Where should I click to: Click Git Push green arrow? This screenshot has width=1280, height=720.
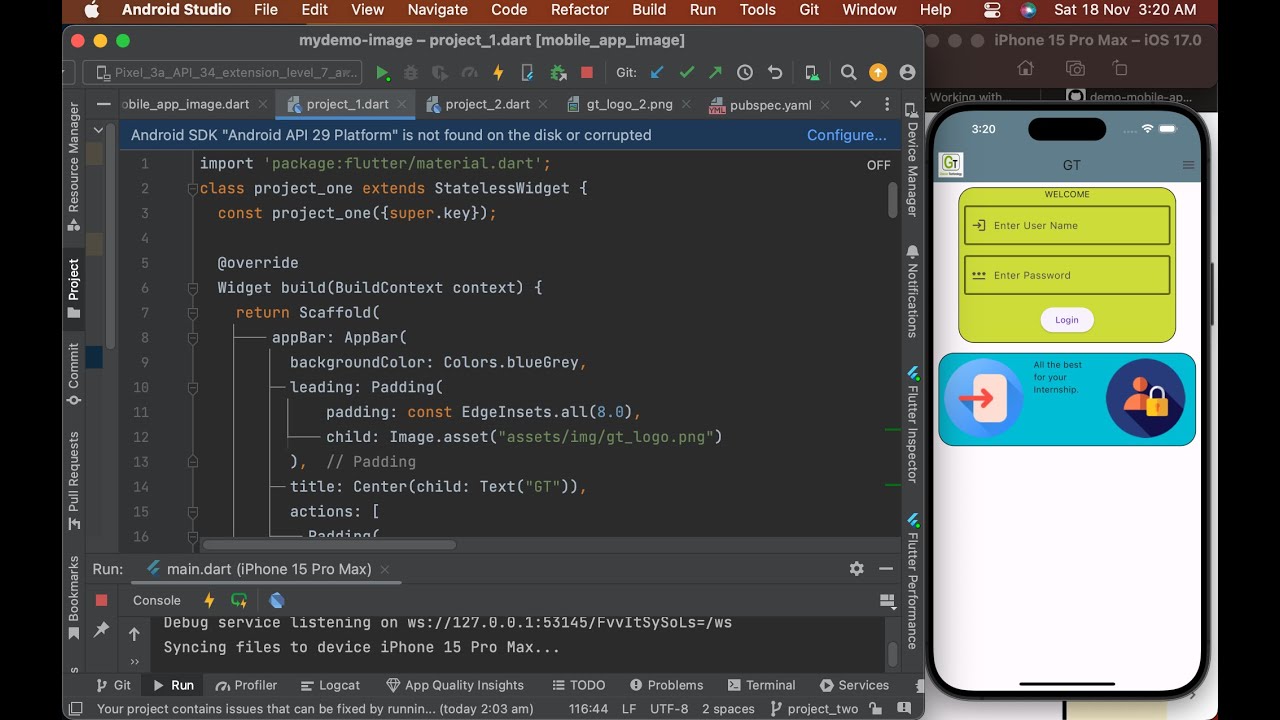715,73
